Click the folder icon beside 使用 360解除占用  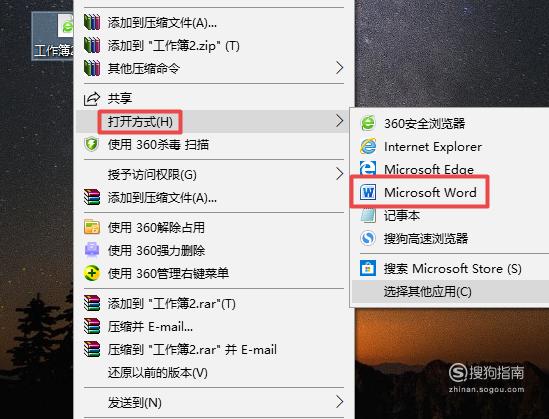[92, 227]
